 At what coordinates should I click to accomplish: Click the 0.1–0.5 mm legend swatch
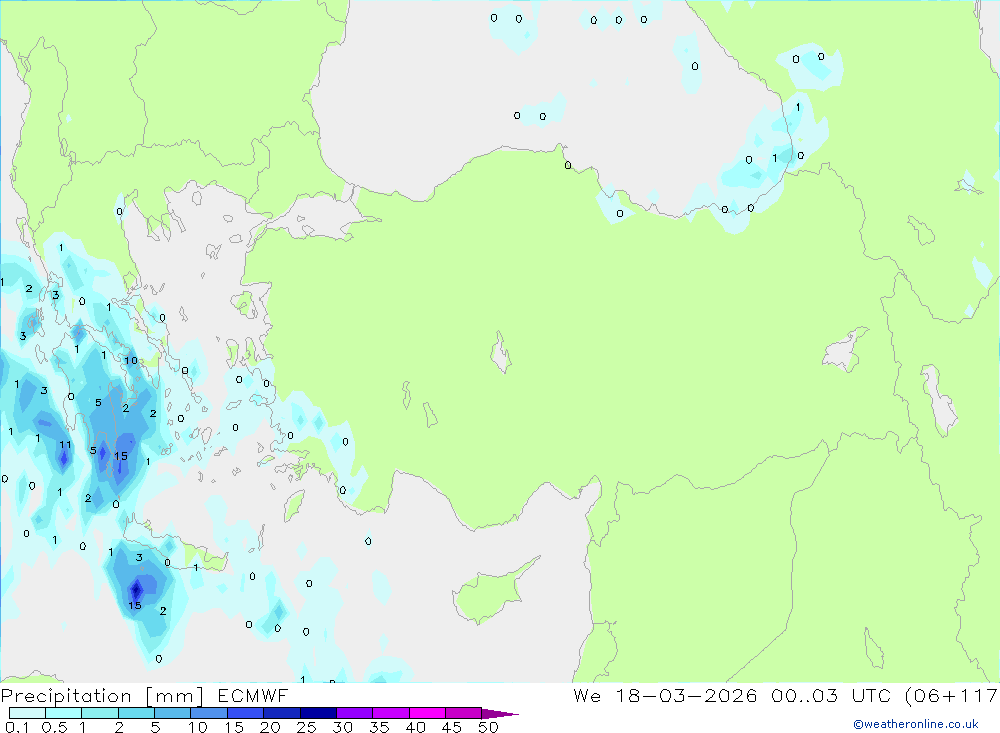[27, 713]
